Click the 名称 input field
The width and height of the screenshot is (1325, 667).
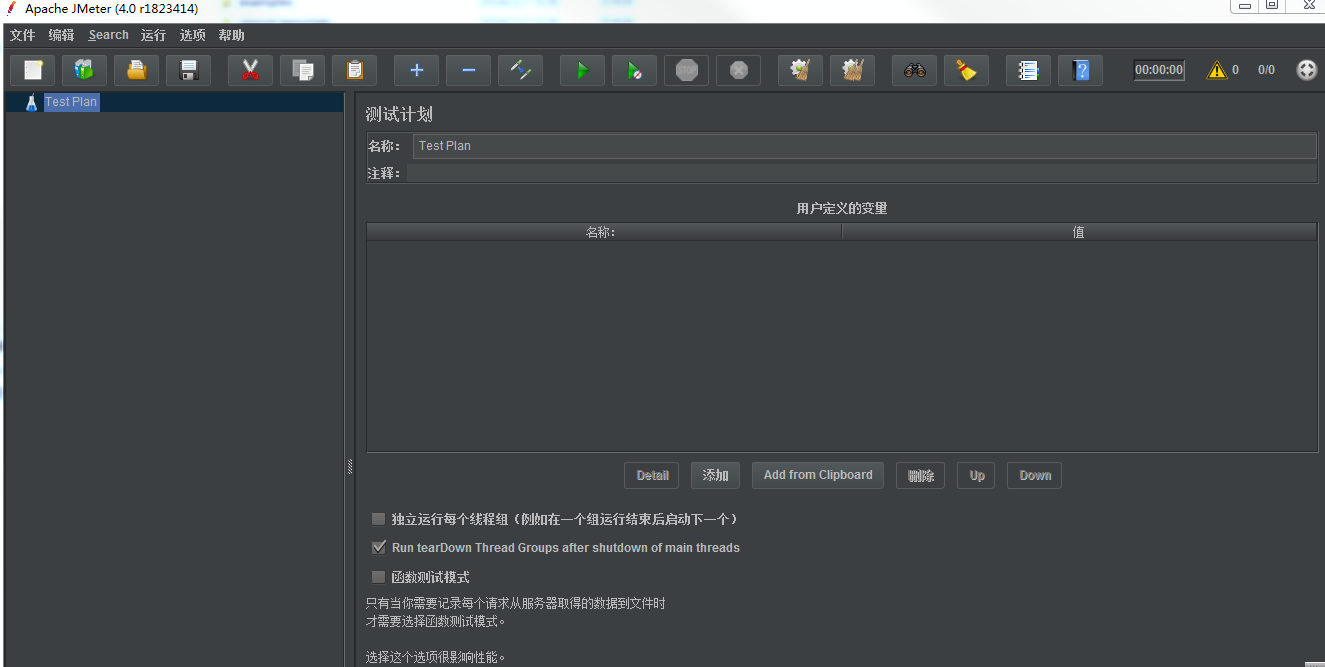pyautogui.click(x=865, y=146)
